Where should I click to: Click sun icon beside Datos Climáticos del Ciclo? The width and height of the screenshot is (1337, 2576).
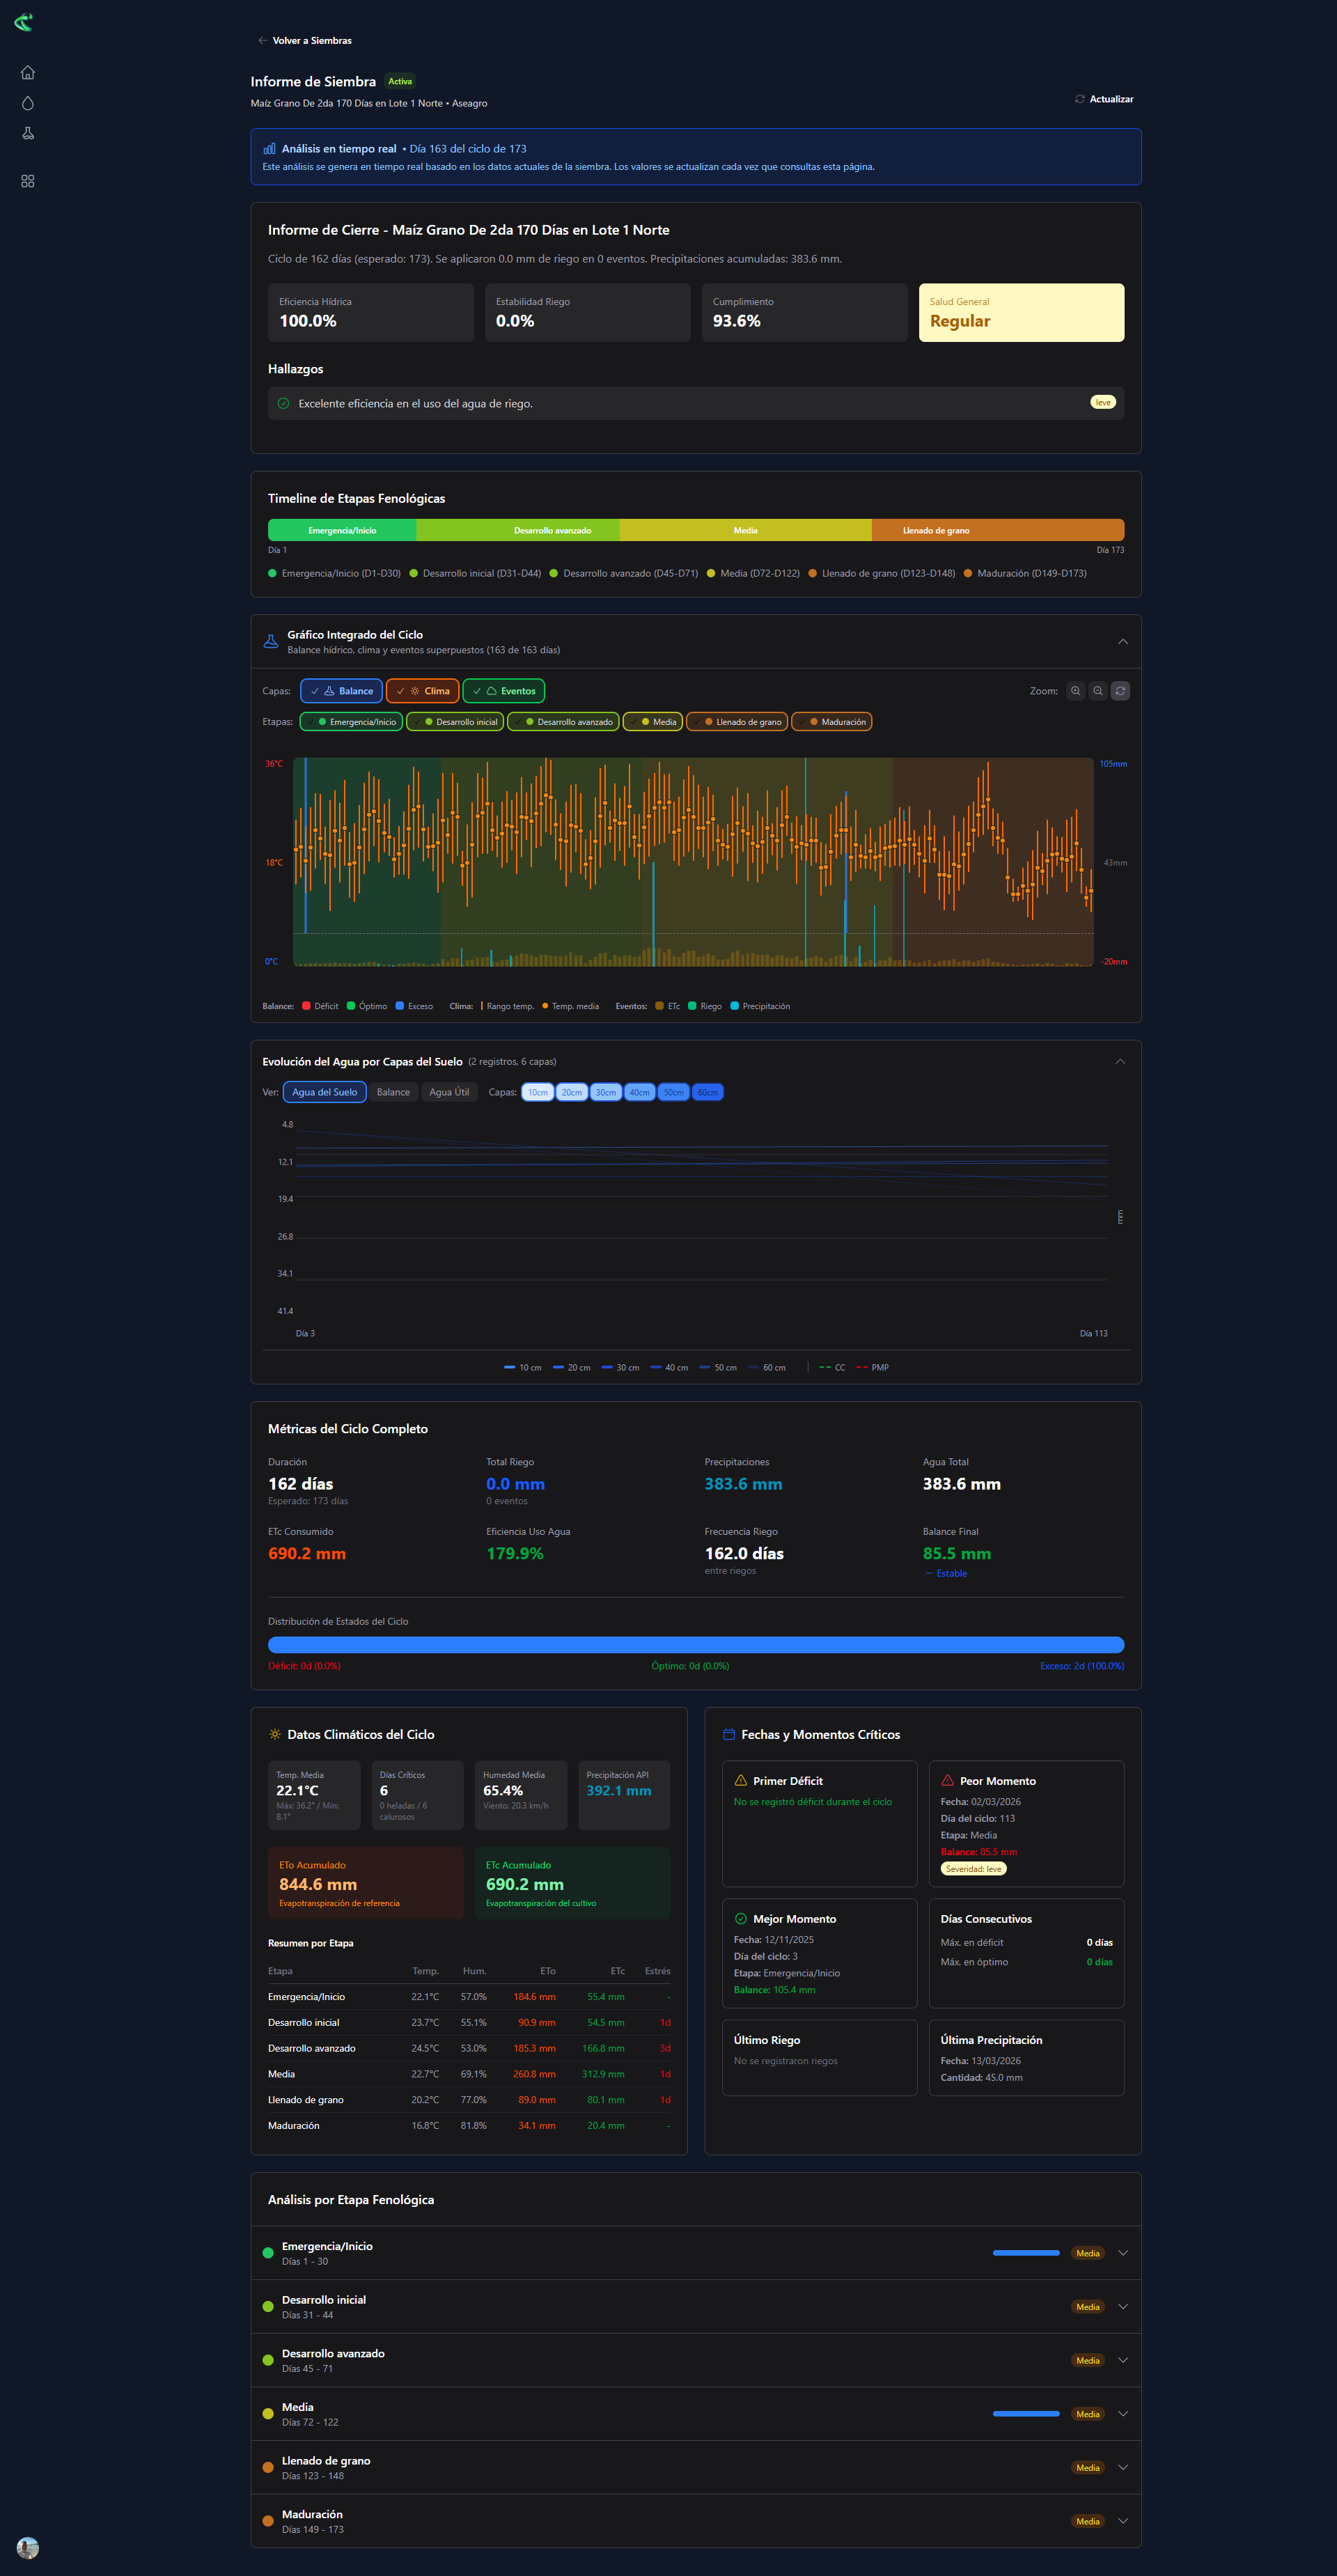pyautogui.click(x=275, y=1734)
